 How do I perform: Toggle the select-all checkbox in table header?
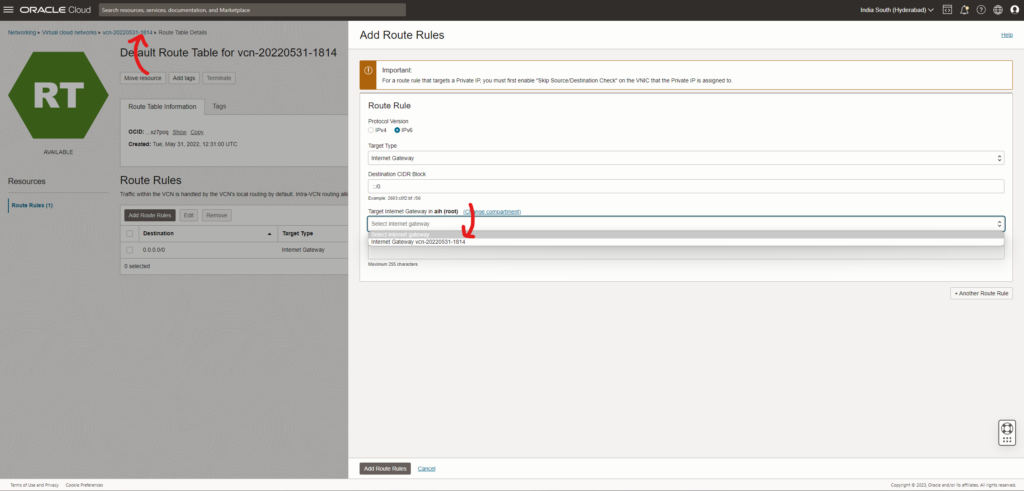(129, 234)
